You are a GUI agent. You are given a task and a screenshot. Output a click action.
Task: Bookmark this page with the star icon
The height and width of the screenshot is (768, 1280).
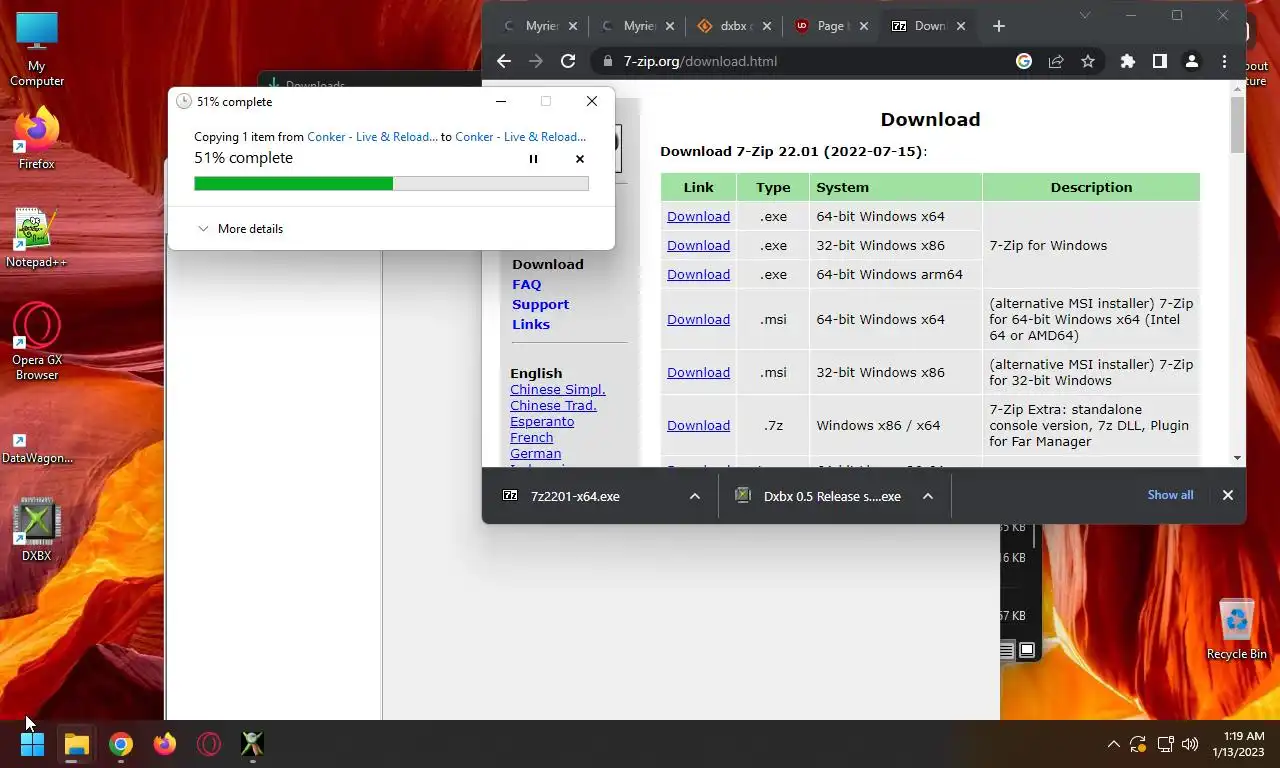coord(1088,61)
